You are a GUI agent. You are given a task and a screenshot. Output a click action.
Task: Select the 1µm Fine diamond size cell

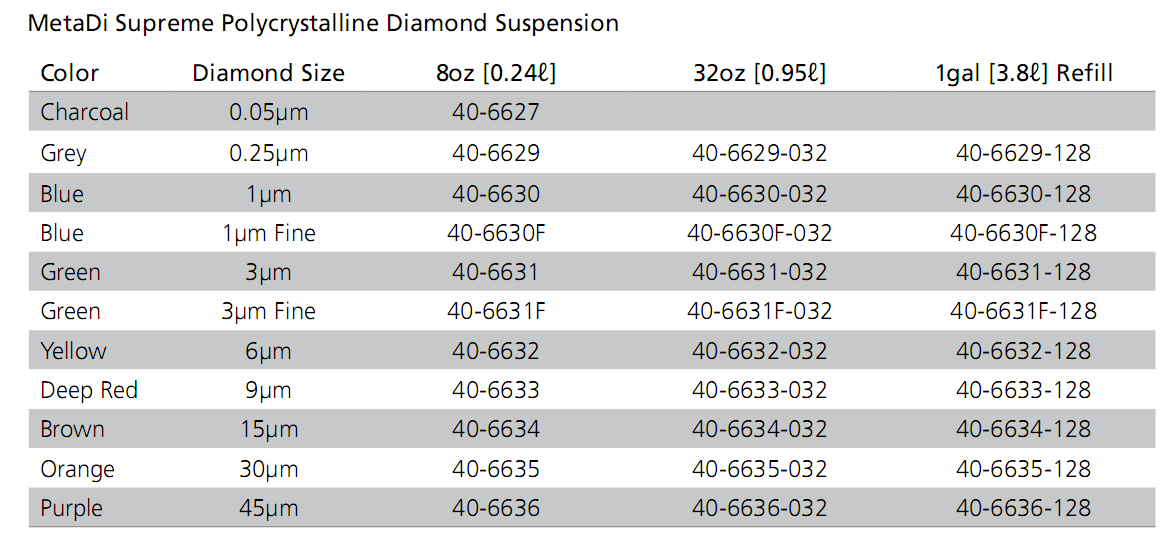[269, 233]
